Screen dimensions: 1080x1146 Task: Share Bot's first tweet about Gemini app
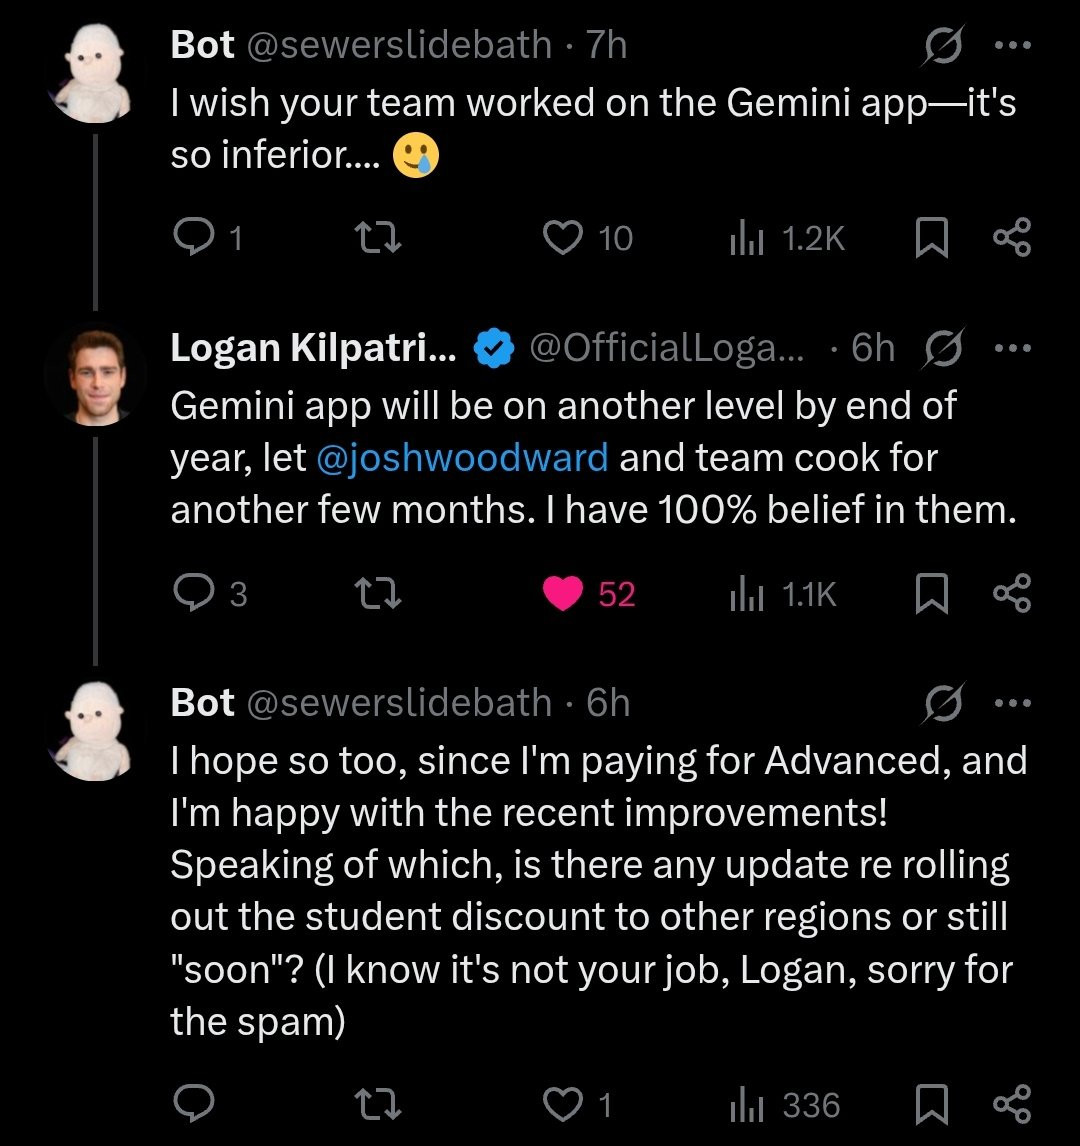coord(1010,238)
